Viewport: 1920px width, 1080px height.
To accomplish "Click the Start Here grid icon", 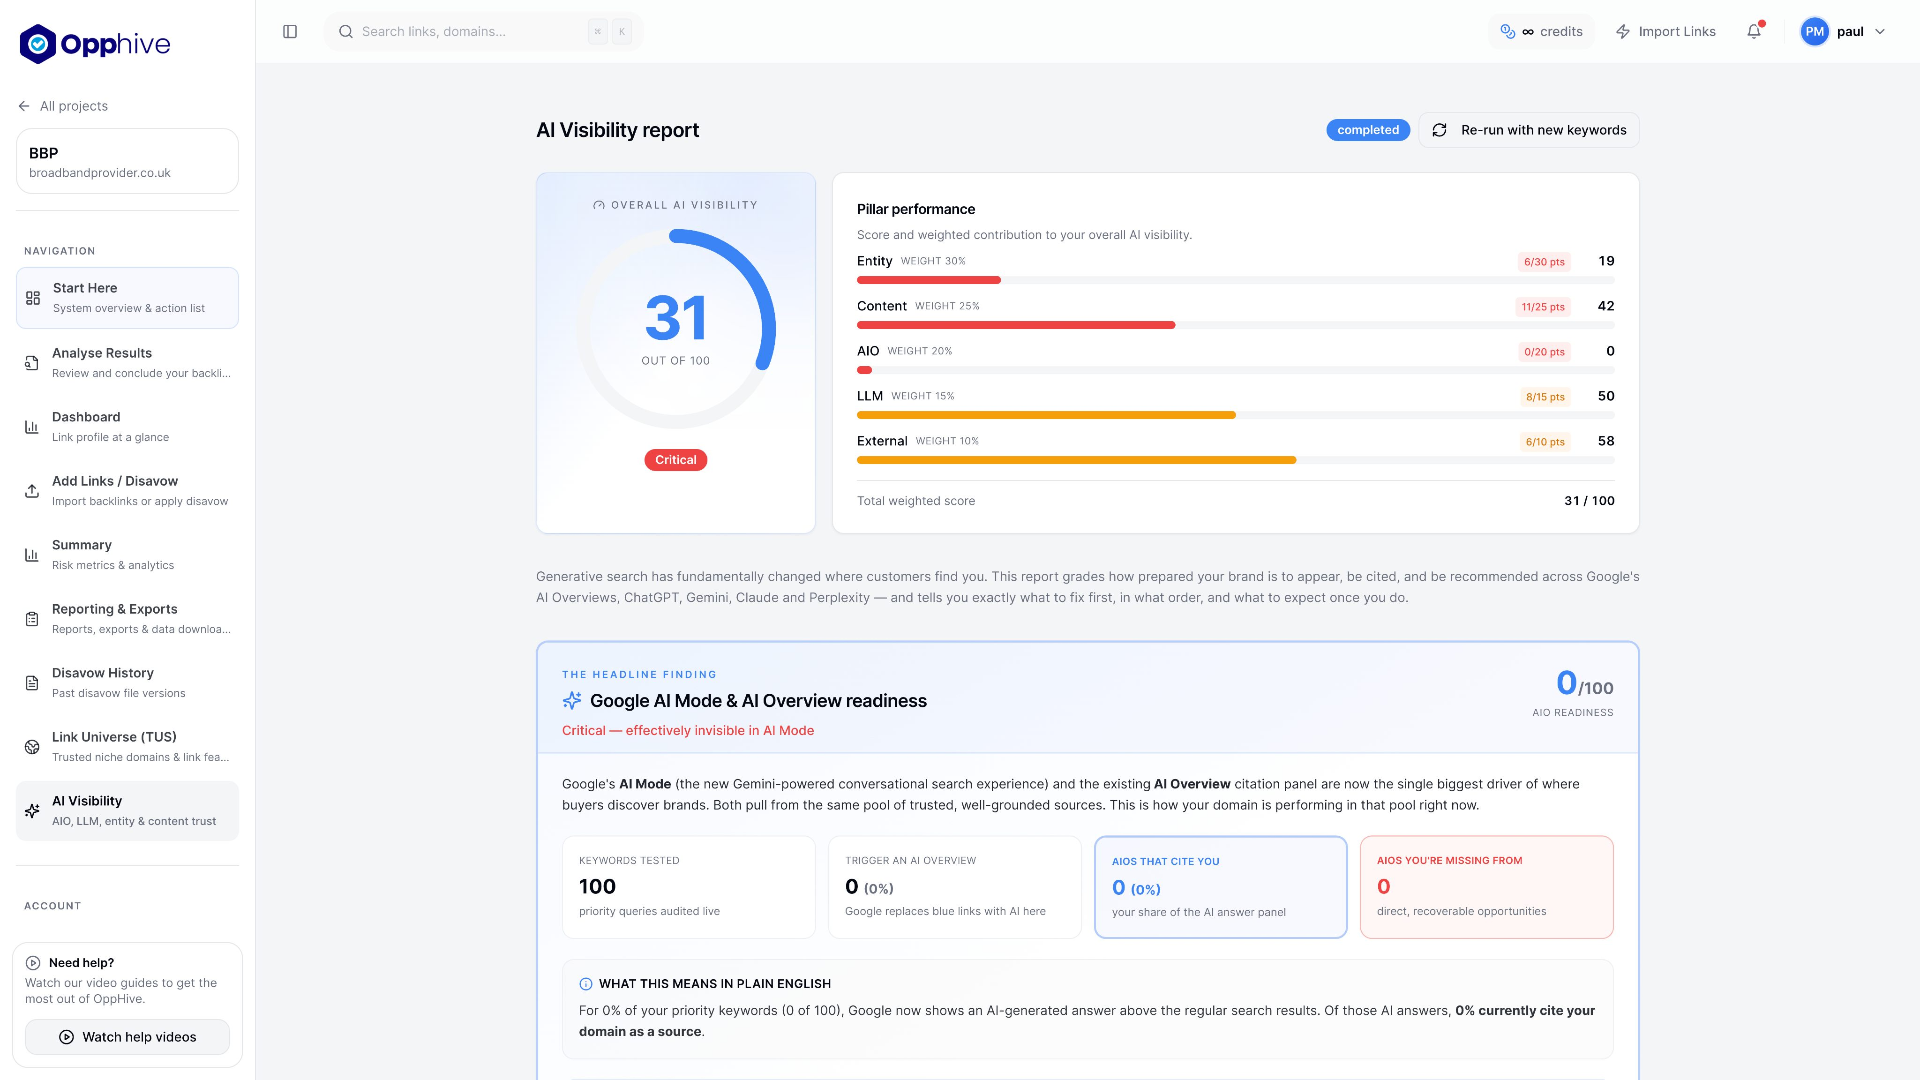I will pos(33,298).
